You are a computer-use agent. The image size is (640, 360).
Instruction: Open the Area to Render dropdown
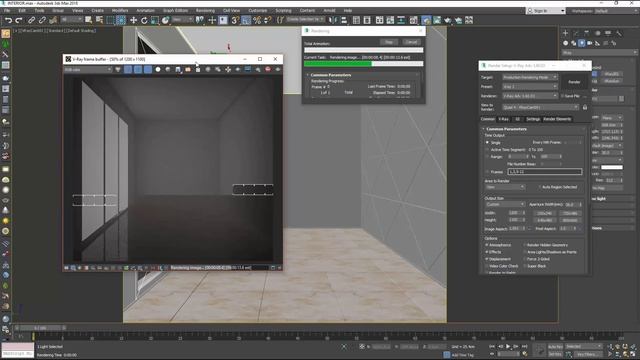pyautogui.click(x=505, y=187)
